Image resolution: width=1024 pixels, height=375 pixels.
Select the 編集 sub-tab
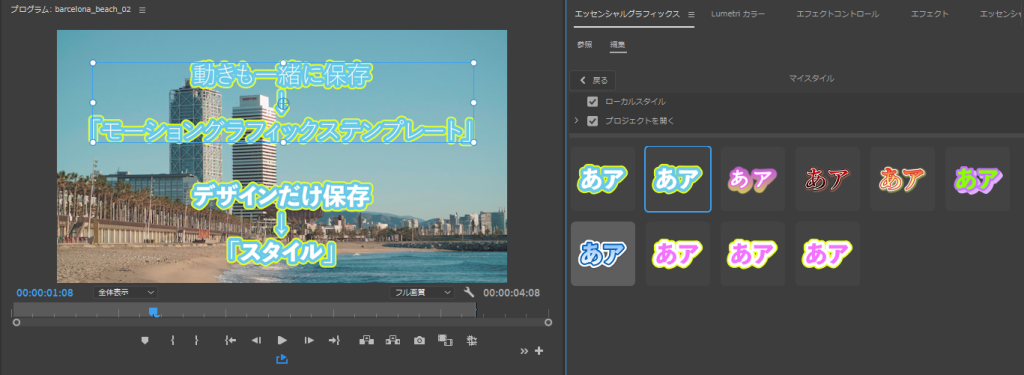618,45
